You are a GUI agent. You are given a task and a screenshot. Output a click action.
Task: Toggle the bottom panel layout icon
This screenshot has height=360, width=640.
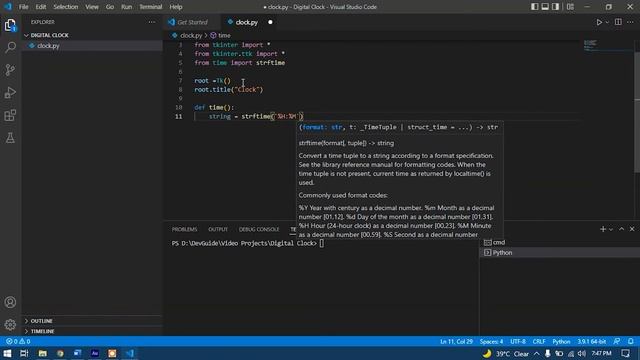click(x=545, y=7)
